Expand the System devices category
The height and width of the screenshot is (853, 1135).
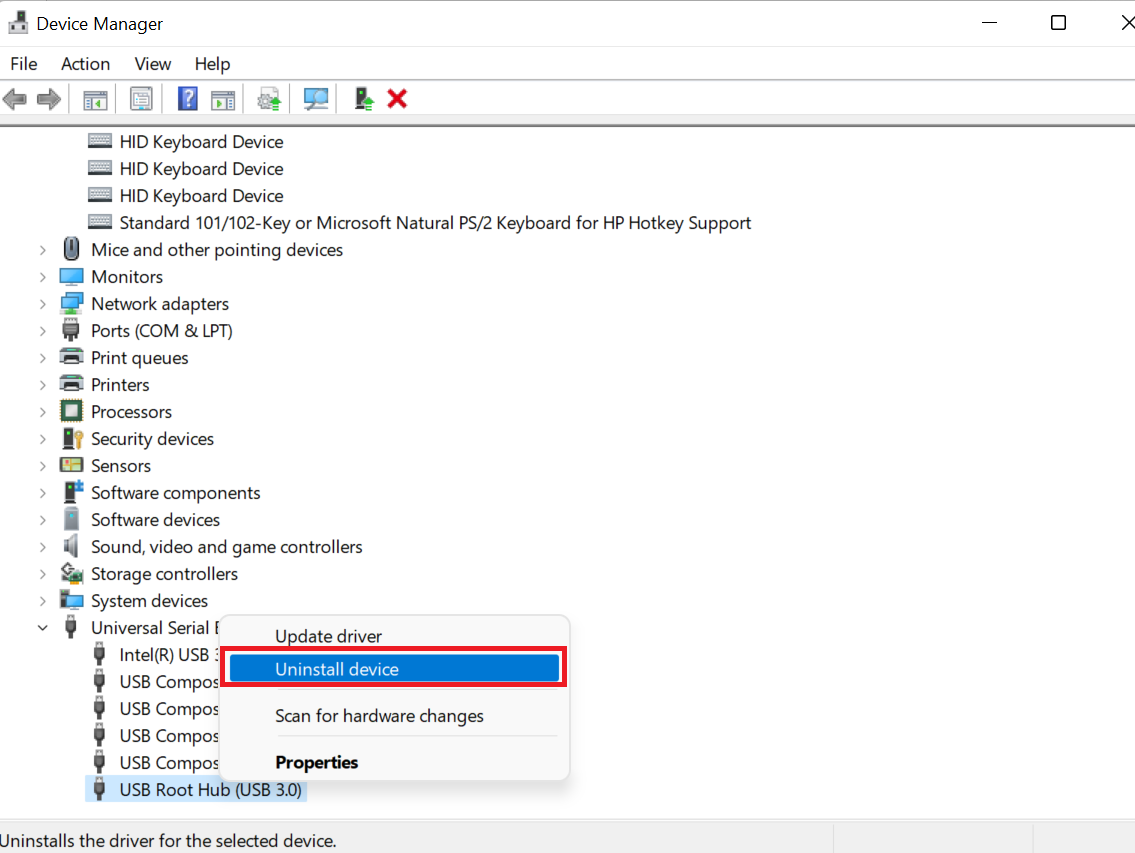(43, 601)
